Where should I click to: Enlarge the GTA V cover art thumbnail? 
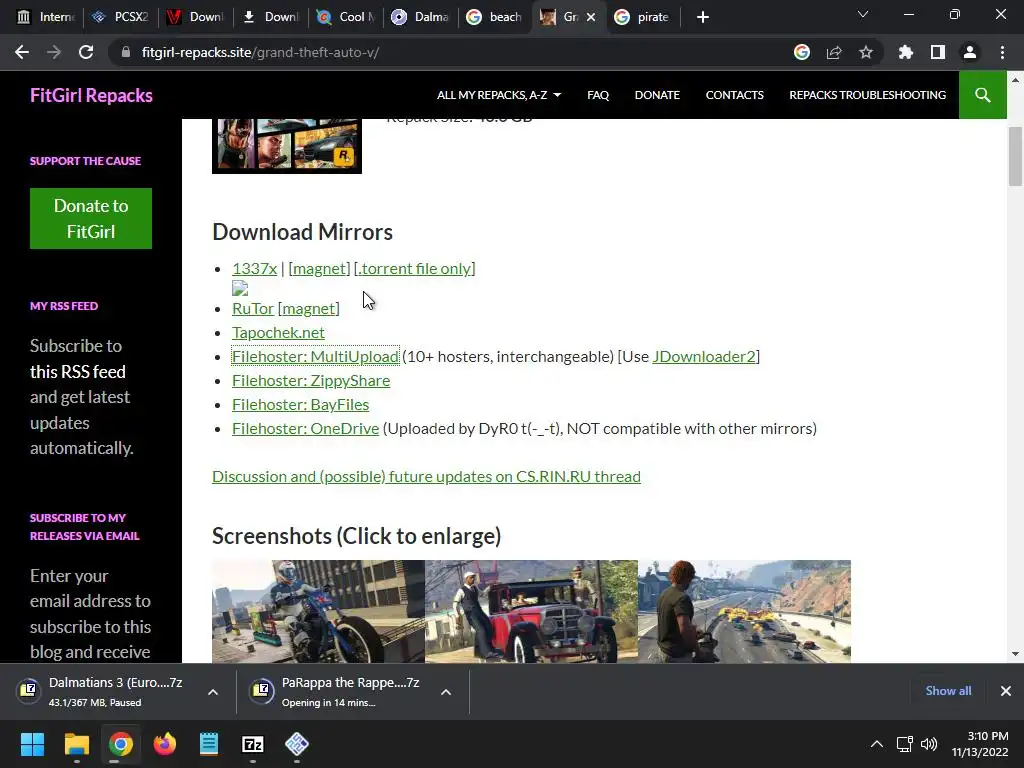tap(287, 146)
